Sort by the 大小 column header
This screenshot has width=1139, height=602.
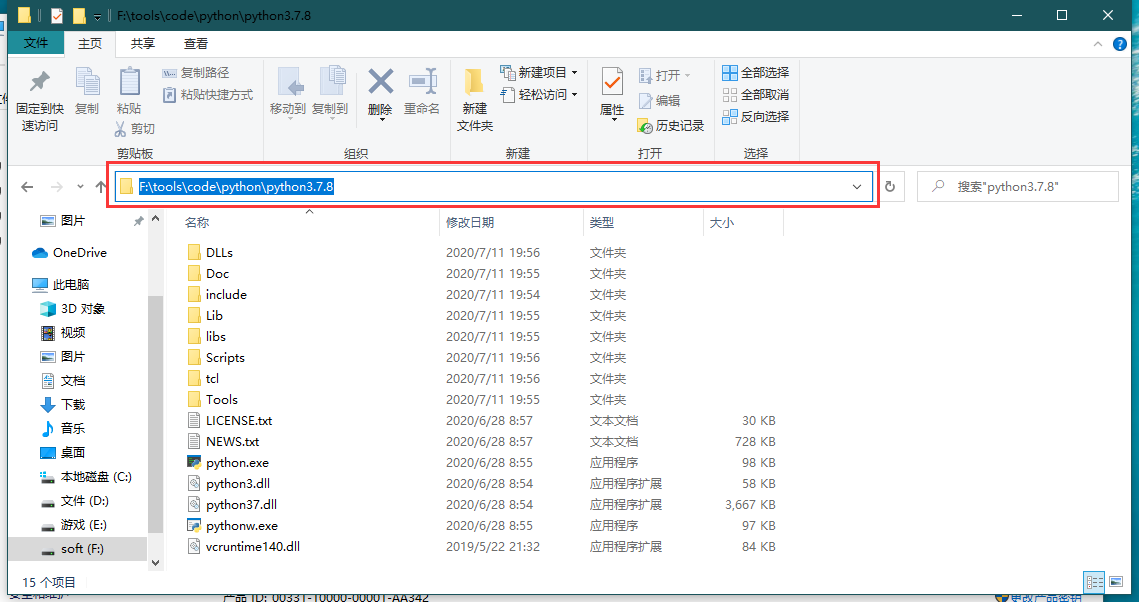721,223
